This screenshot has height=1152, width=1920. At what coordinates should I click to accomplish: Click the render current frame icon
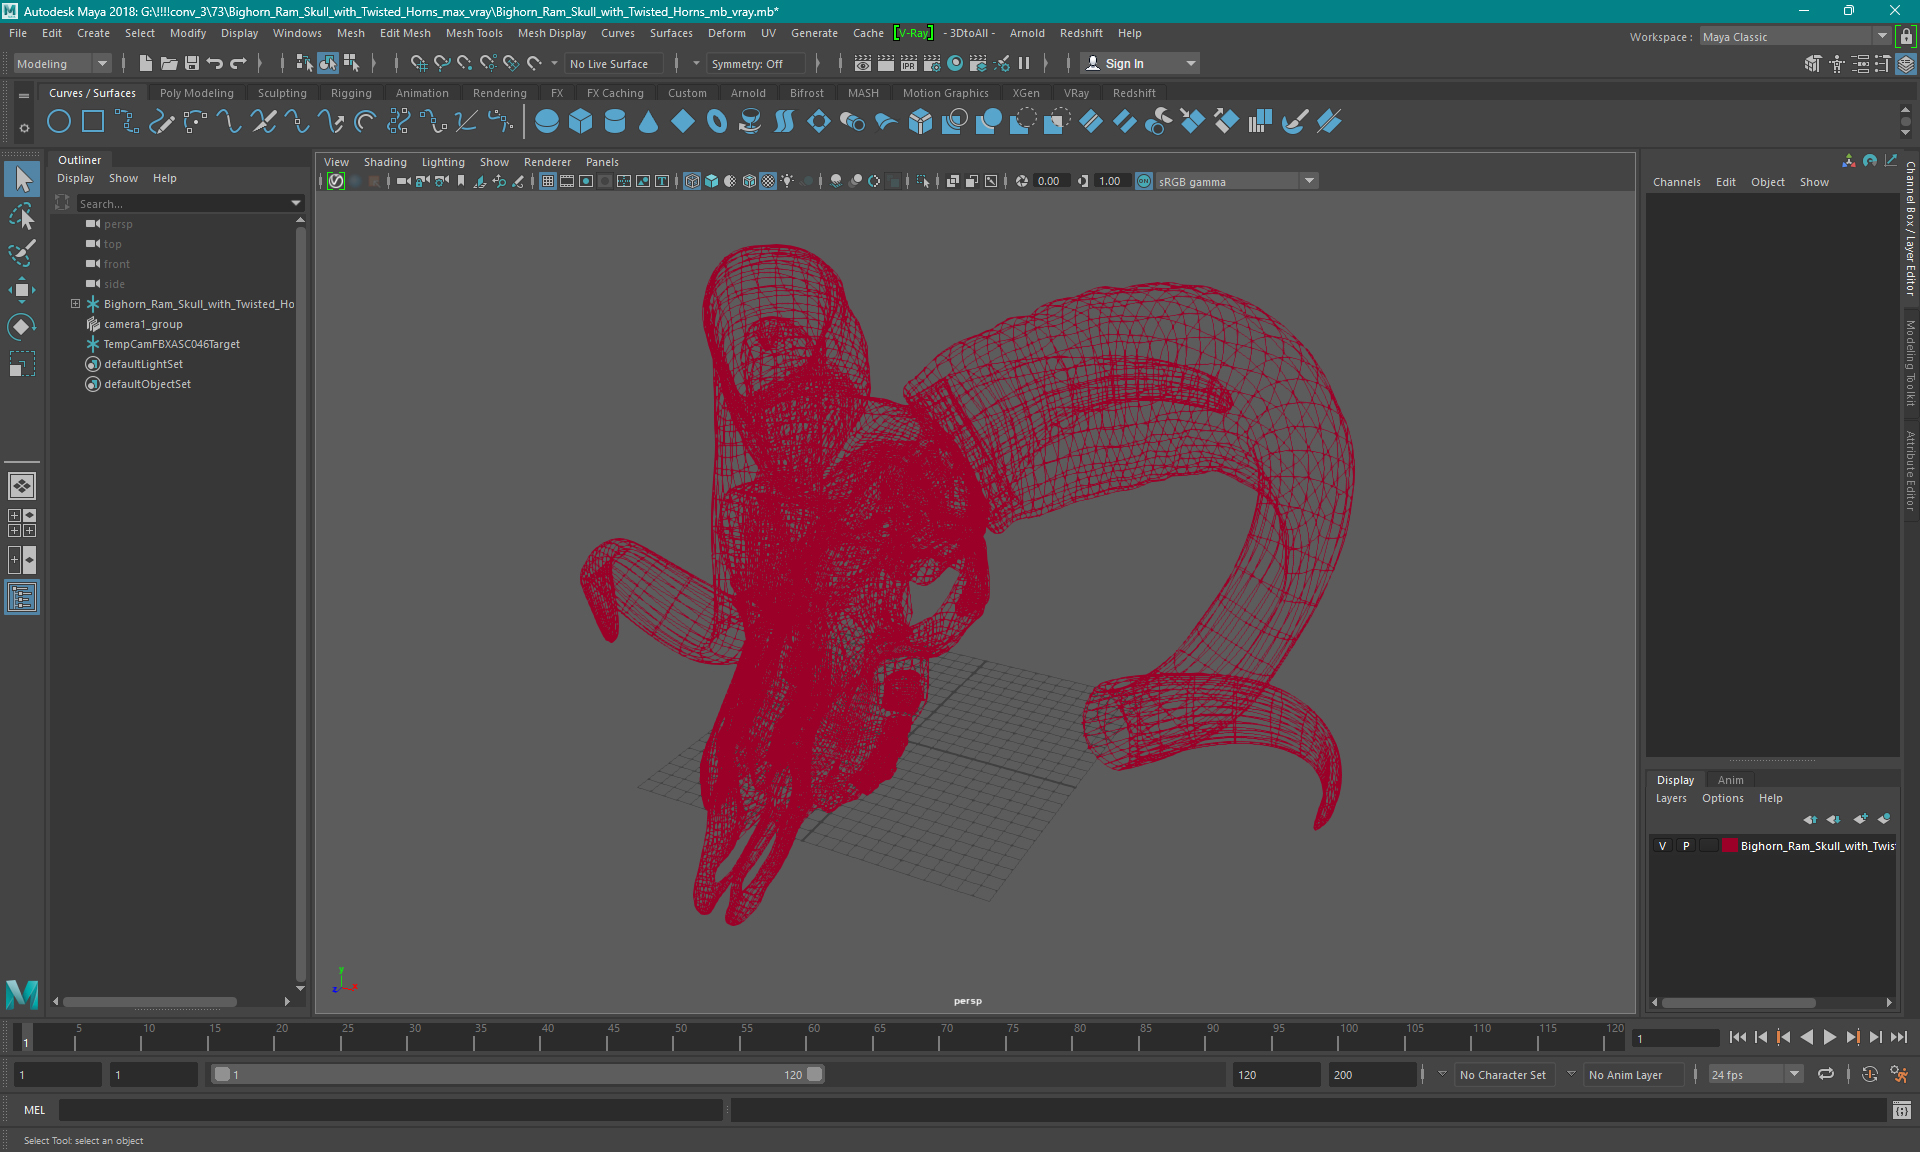point(886,63)
